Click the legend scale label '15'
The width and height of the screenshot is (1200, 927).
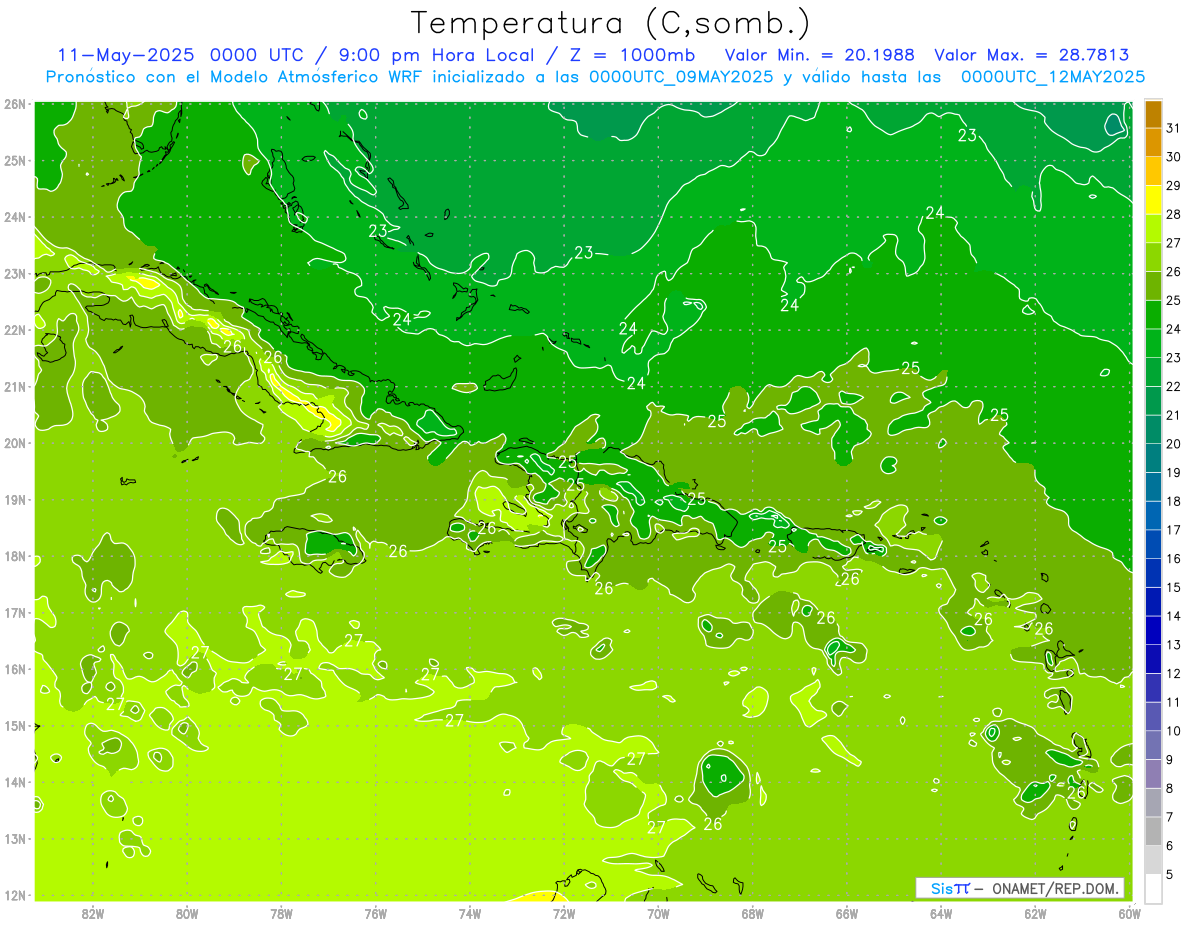[x=1174, y=588]
